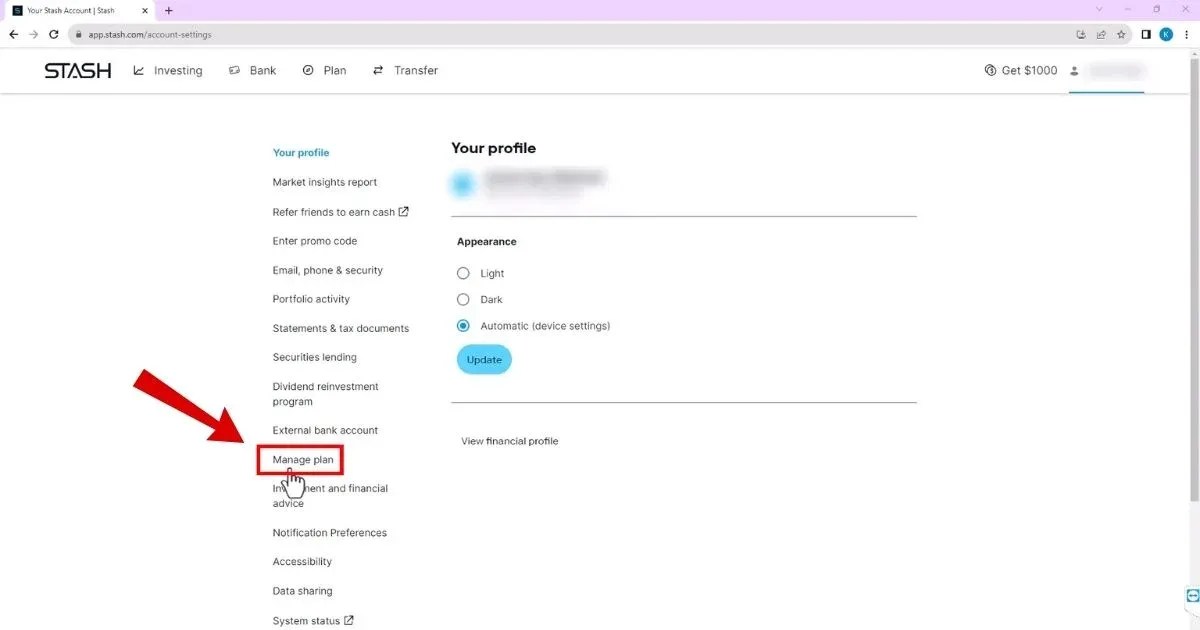Select the Plan navigation icon
The image size is (1200, 630).
coord(307,70)
